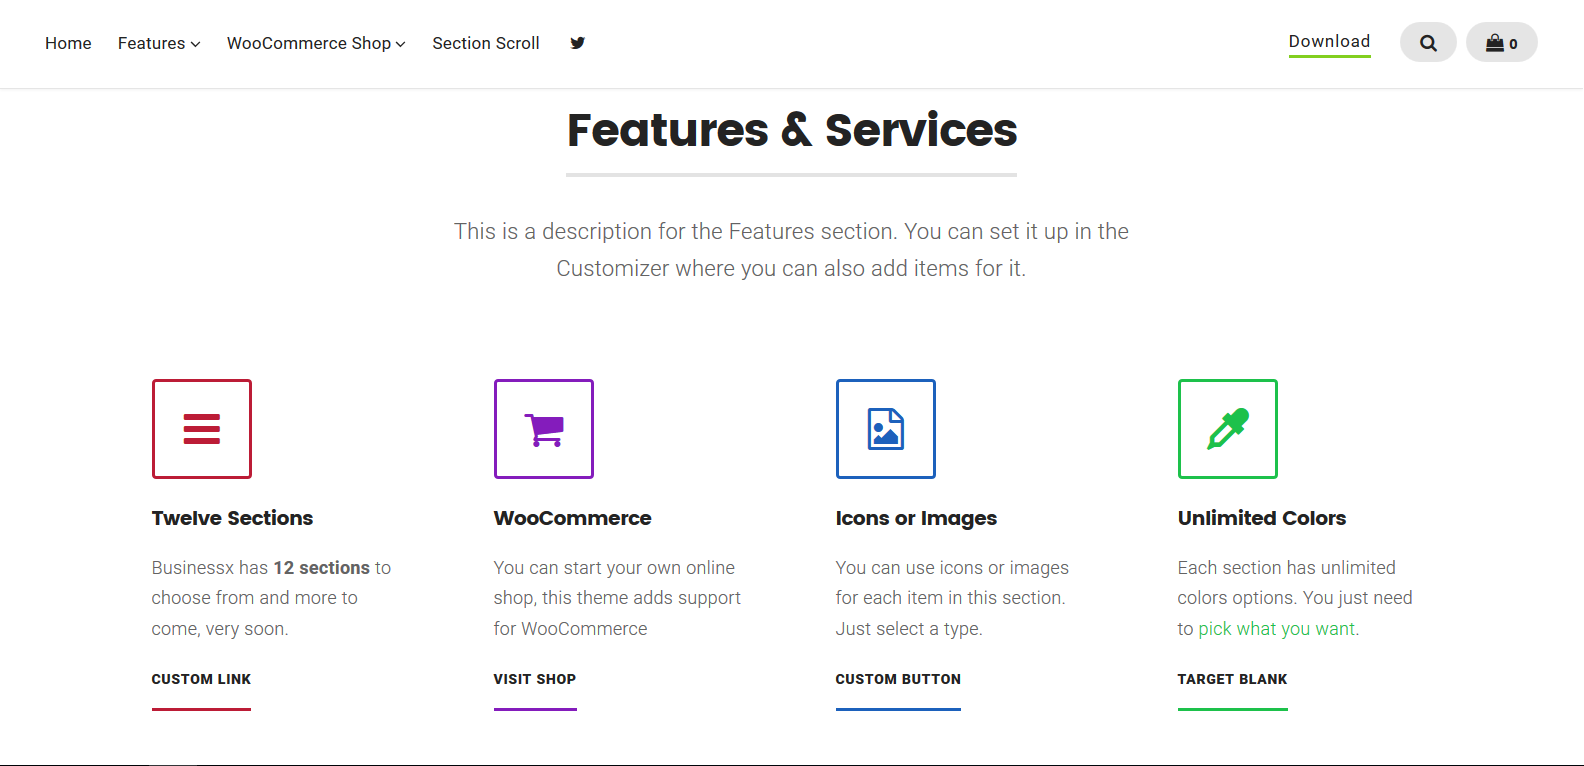Open the search magnifier button
The width and height of the screenshot is (1584, 766).
[x=1428, y=43]
